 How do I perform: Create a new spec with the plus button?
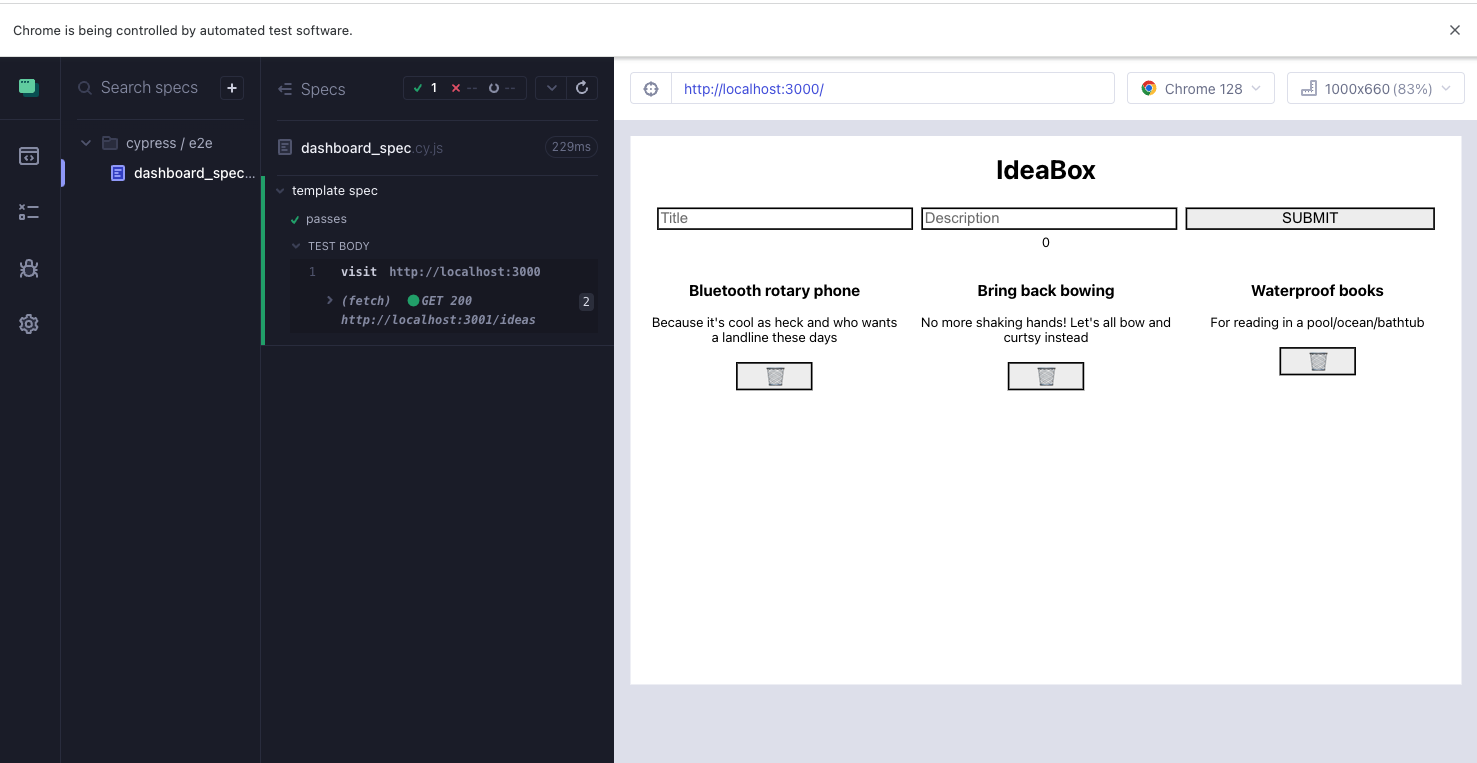click(231, 88)
